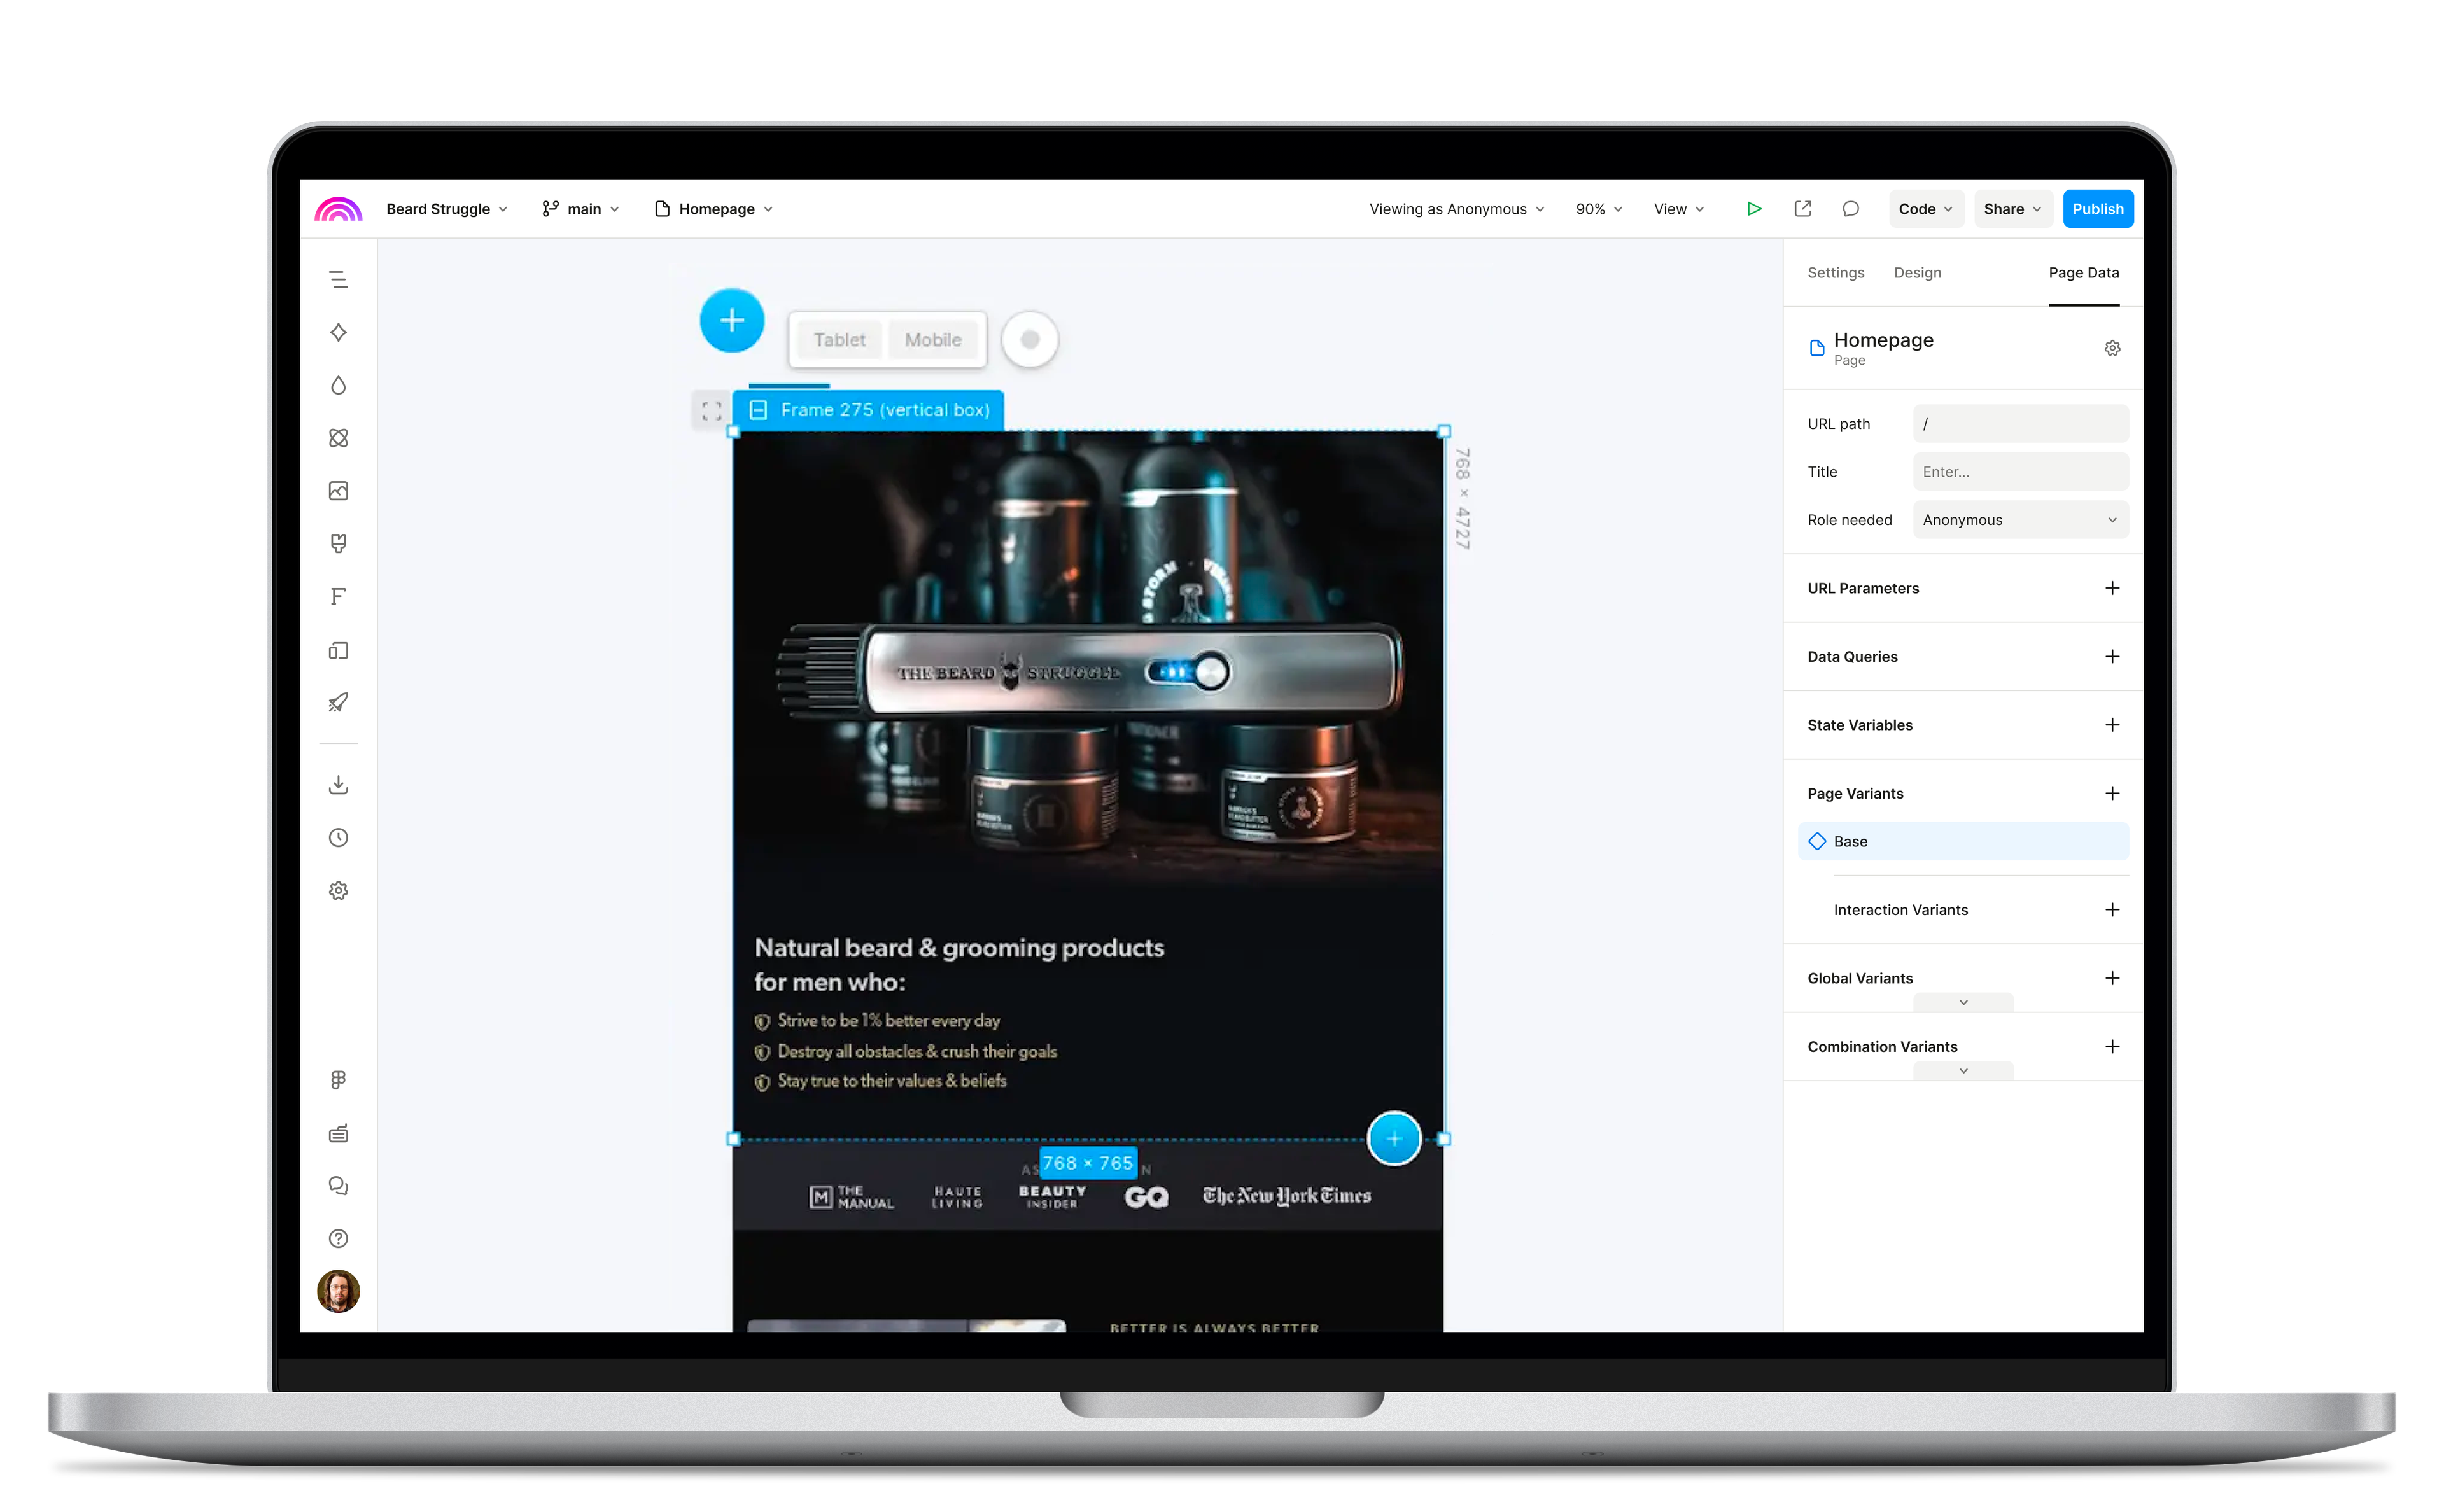Switch to the Settings tab
This screenshot has height=1512, width=2444.
click(x=1835, y=272)
